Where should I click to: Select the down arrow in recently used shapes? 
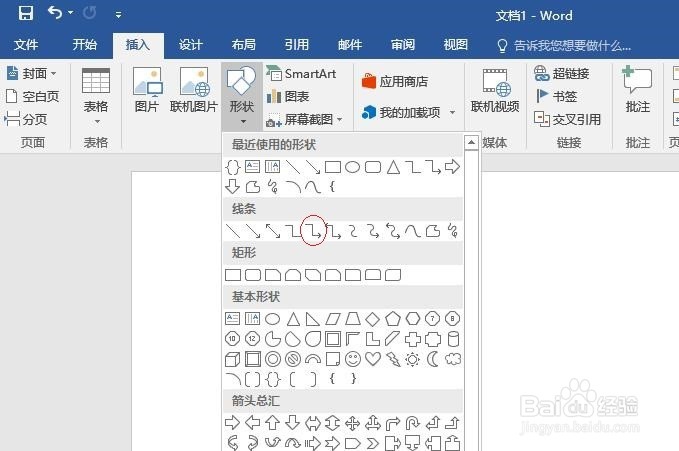point(233,187)
